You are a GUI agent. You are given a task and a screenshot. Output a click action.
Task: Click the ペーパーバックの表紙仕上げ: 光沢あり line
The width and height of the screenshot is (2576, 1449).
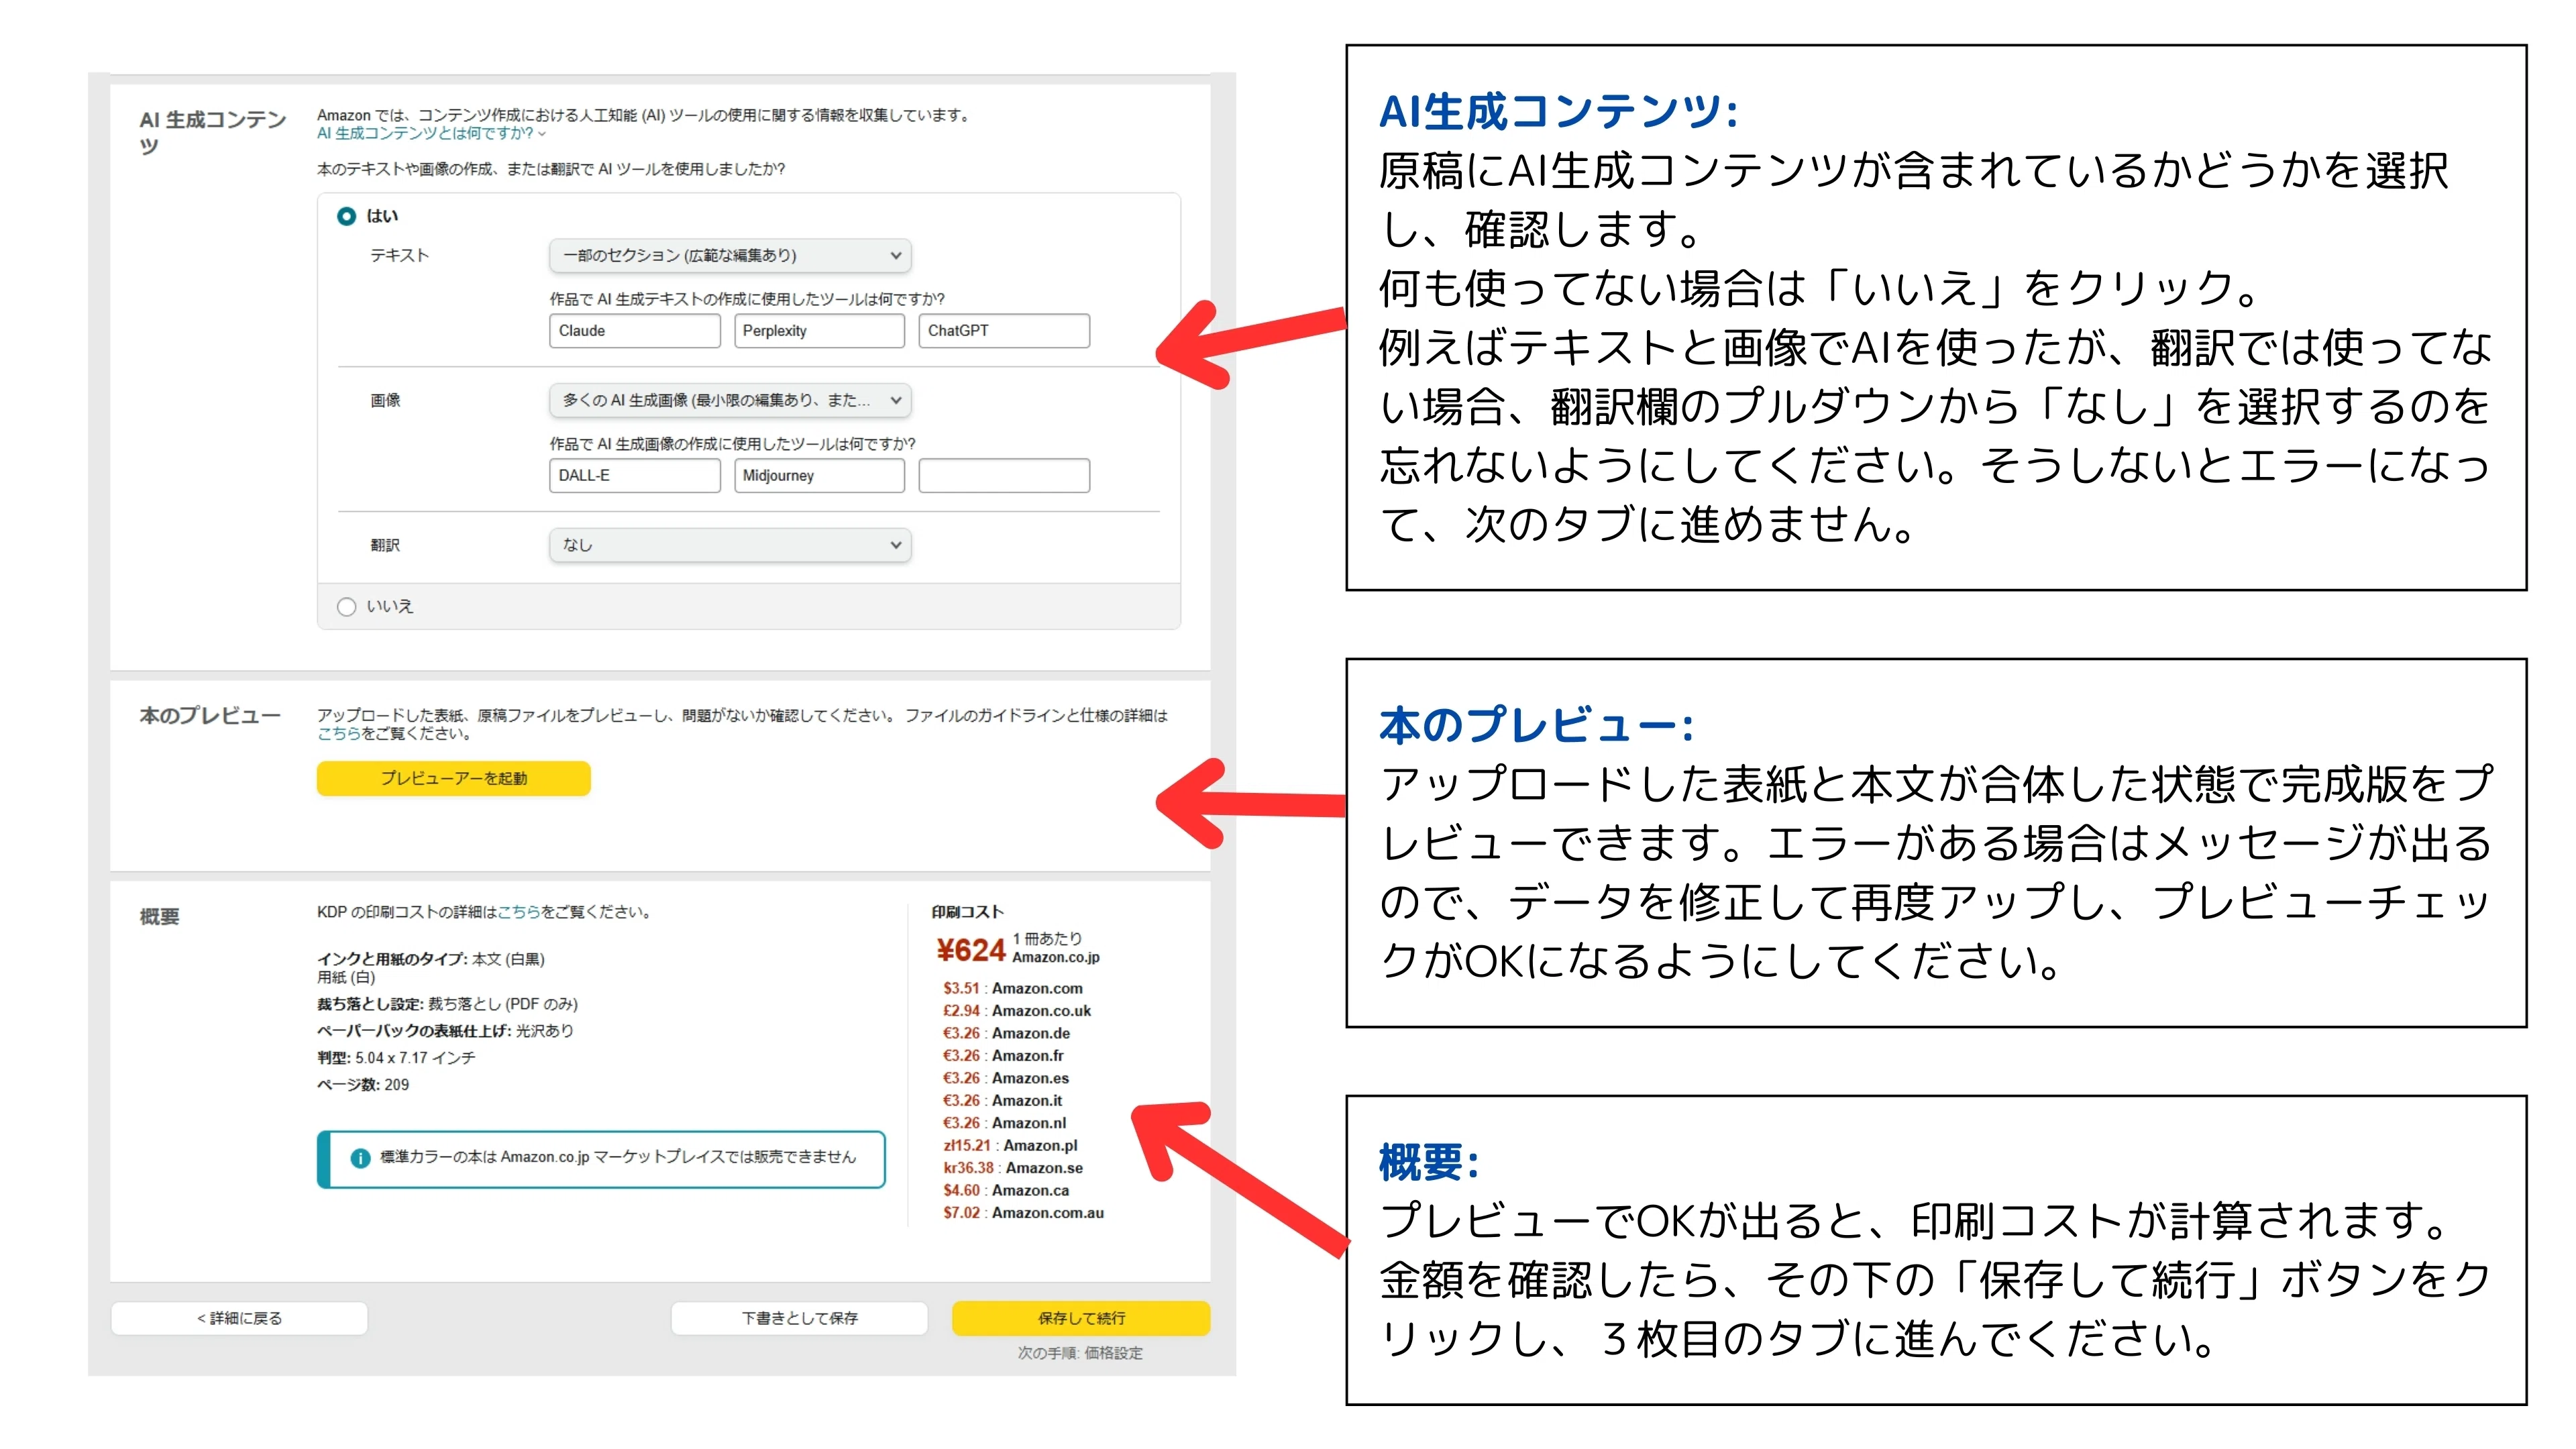tap(445, 1031)
